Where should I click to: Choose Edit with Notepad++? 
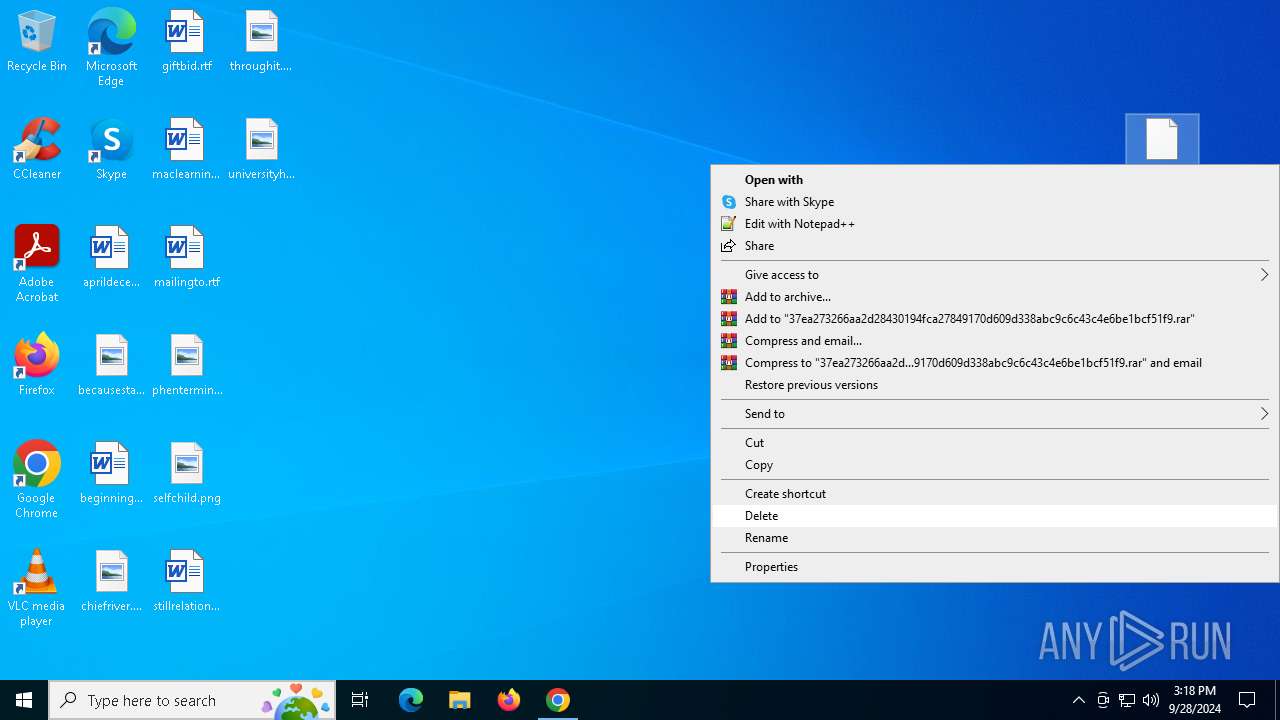pos(995,224)
